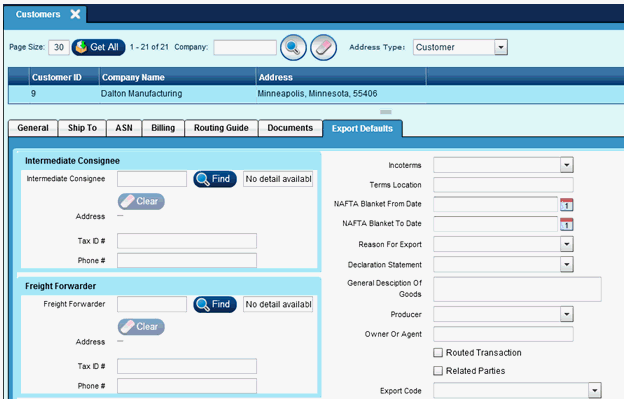This screenshot has width=624, height=399.
Task: Clear the Intermediate Consignee
Action: pyautogui.click(x=141, y=201)
